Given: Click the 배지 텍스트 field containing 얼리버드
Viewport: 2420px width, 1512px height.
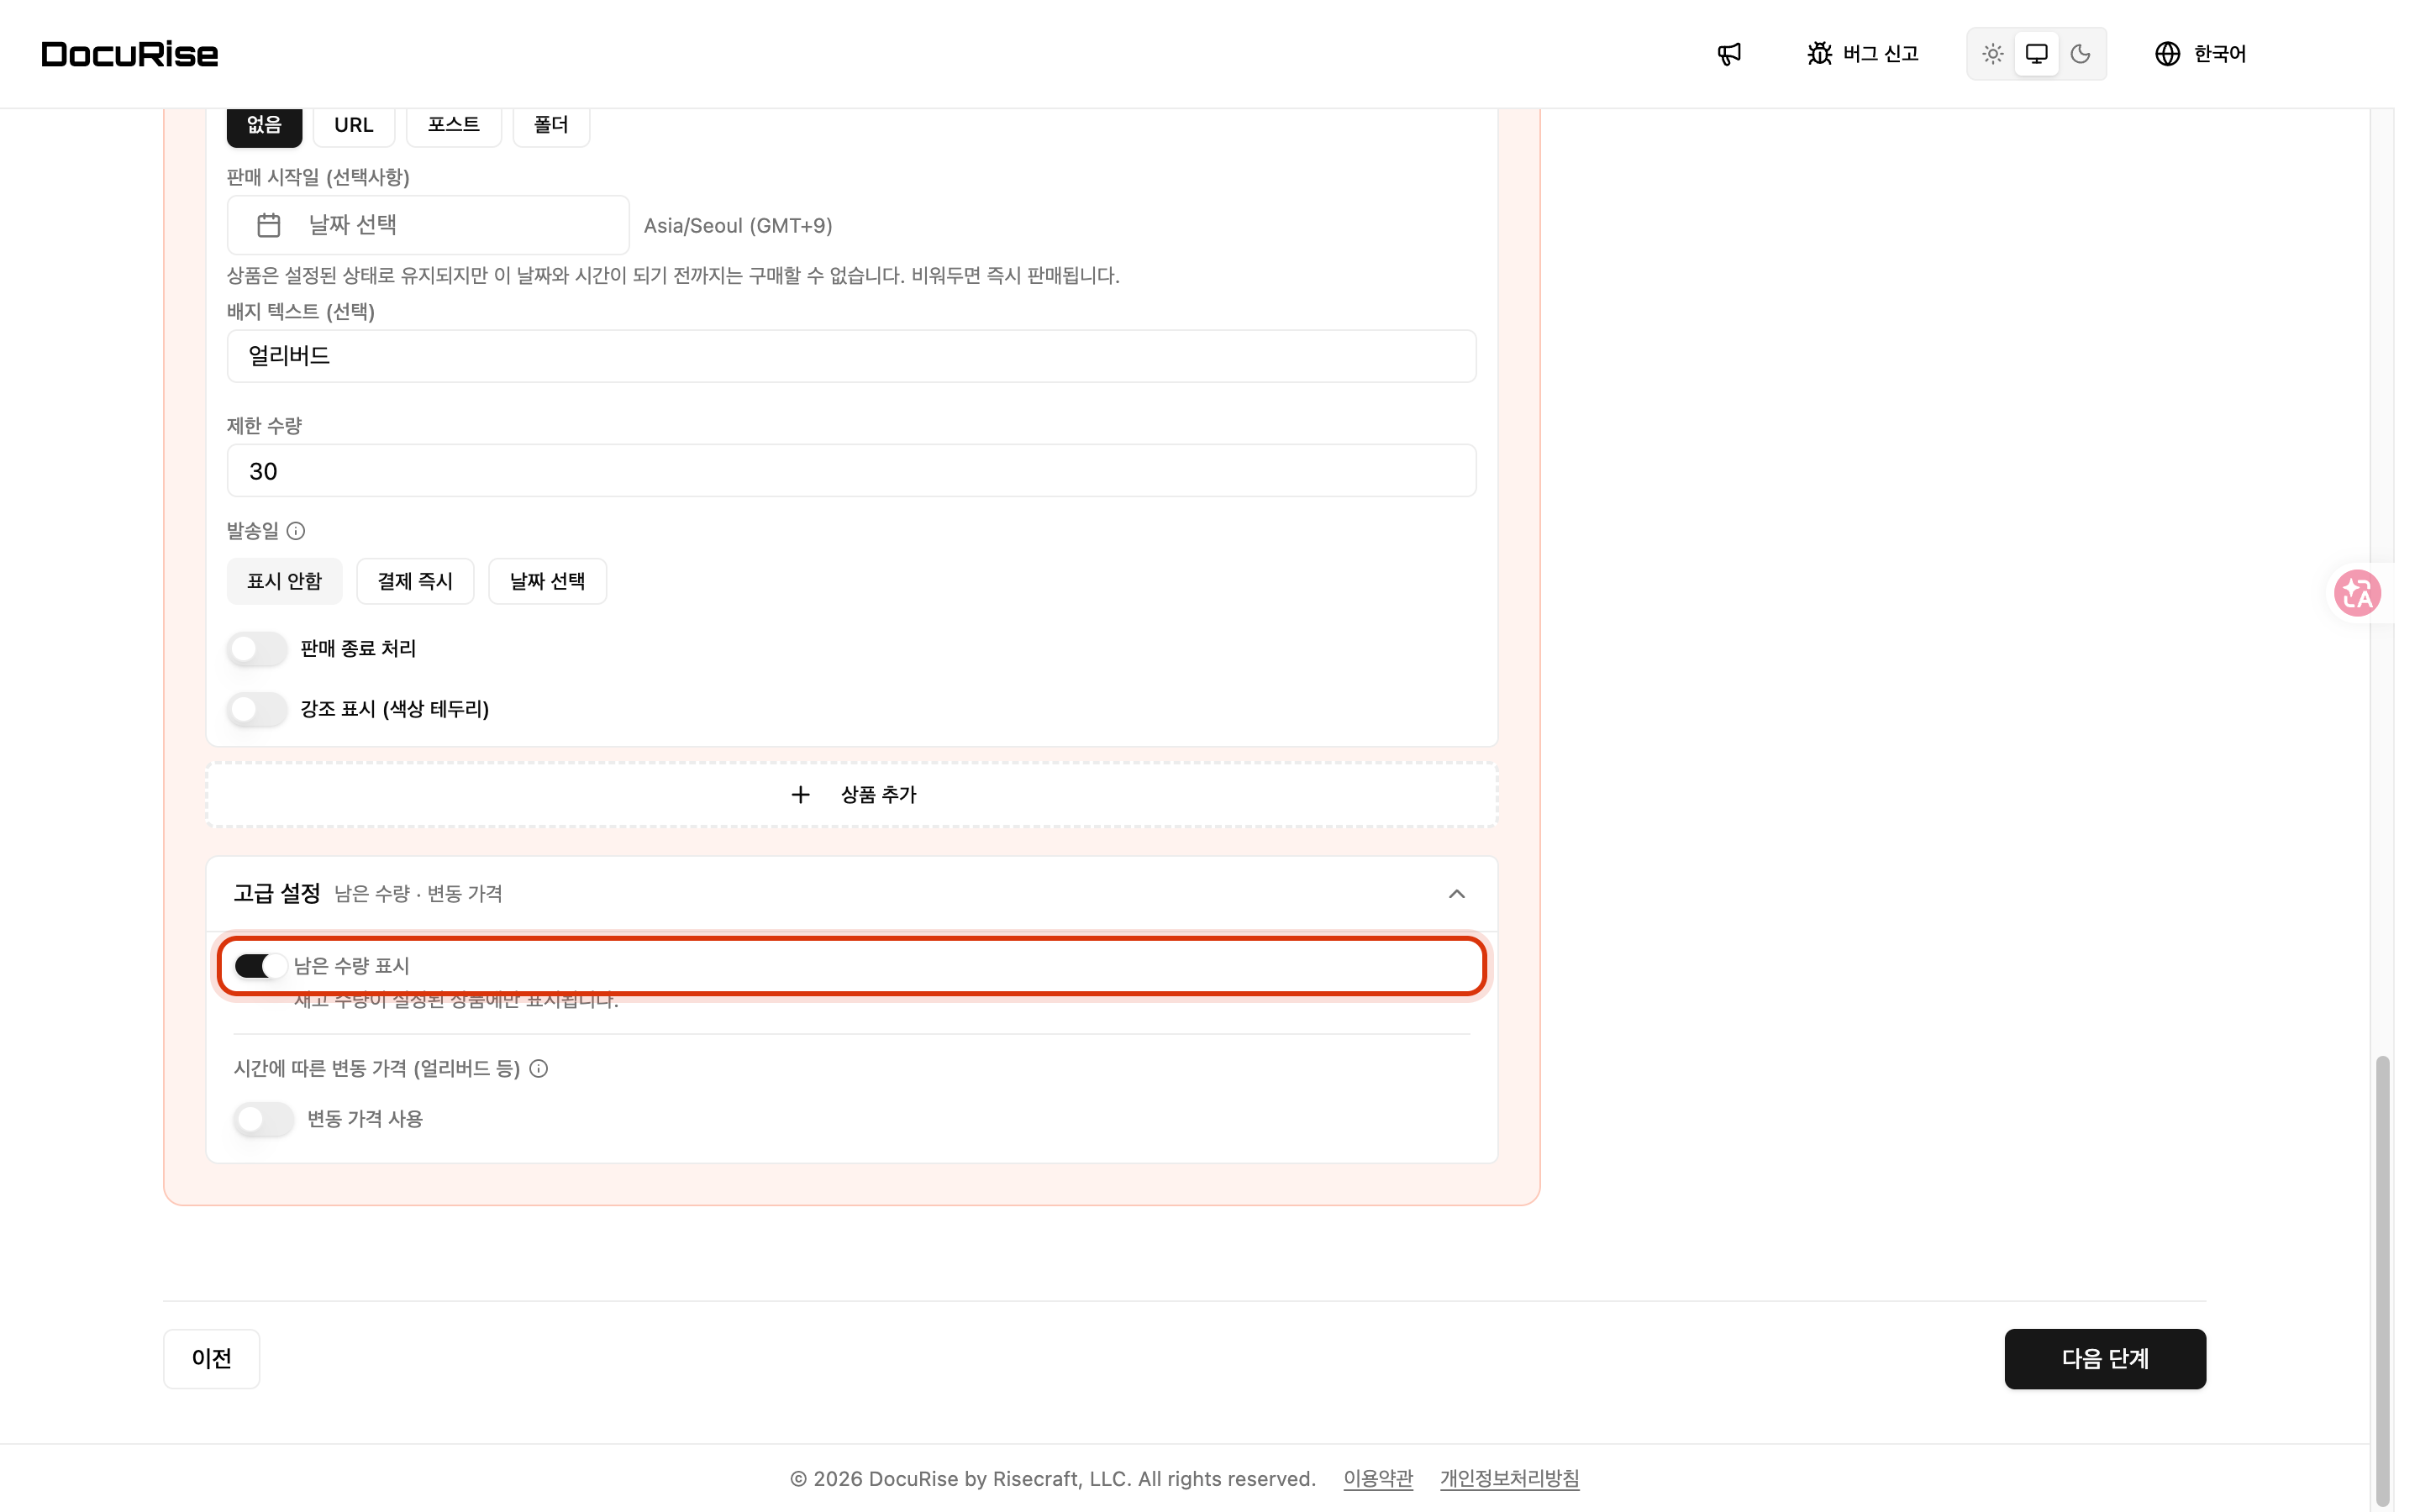Looking at the screenshot, I should click(852, 356).
